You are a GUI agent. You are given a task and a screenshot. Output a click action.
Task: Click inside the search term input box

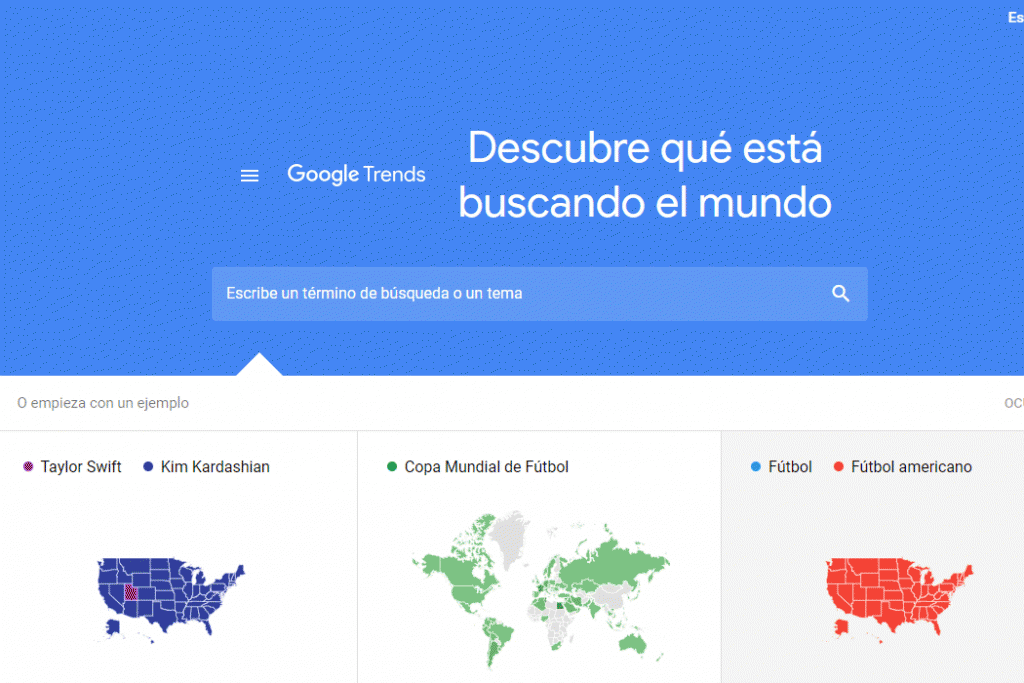click(450, 293)
